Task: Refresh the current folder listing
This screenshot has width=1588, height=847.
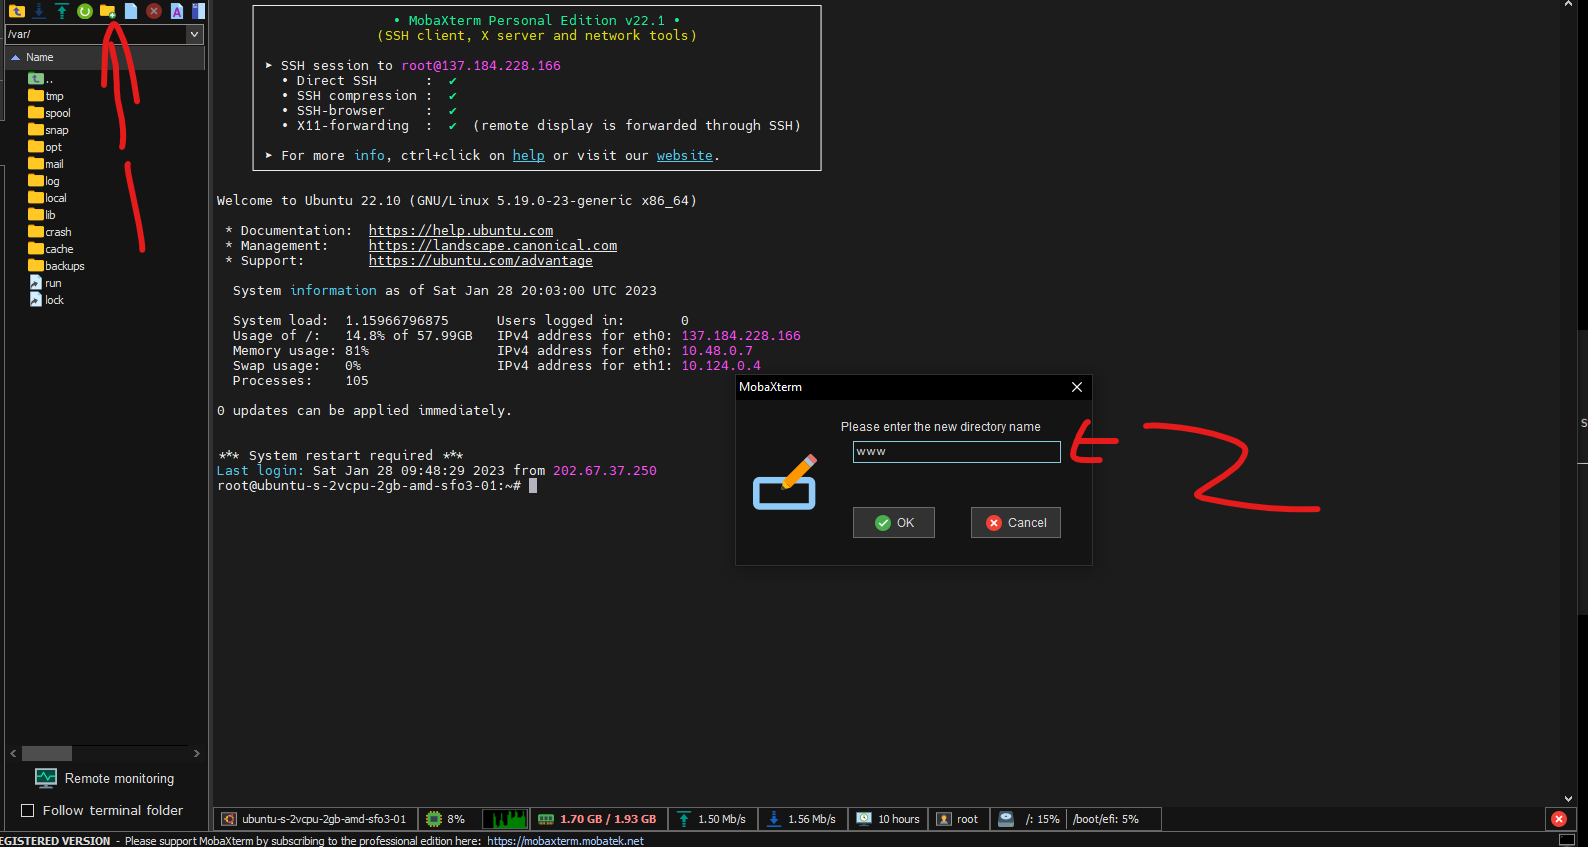Action: tap(85, 11)
